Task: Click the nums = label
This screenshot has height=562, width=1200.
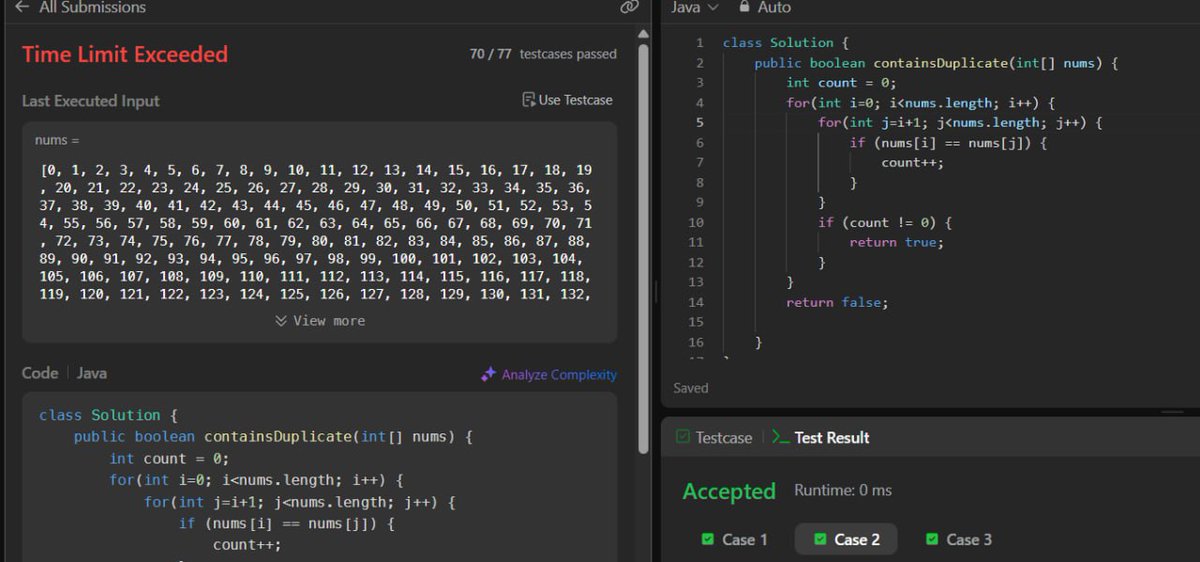Action: [x=57, y=140]
